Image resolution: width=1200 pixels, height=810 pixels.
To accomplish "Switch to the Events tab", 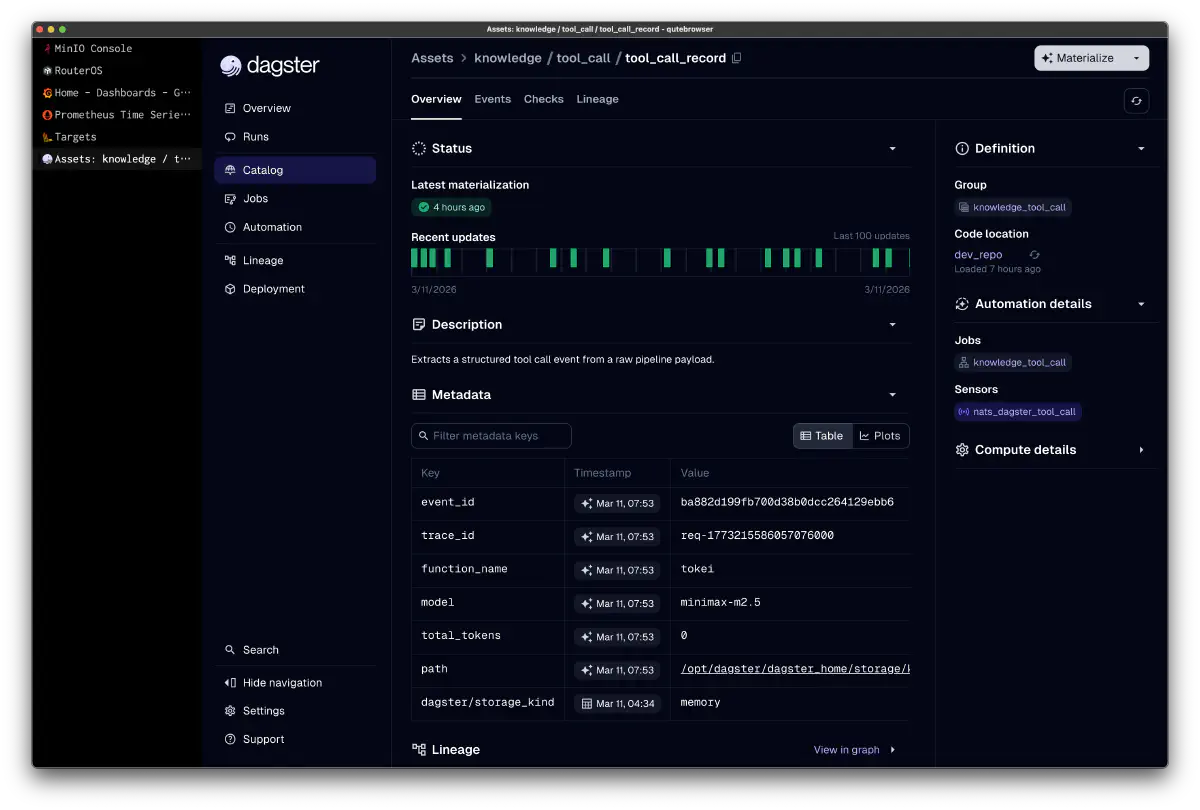I will click(493, 99).
